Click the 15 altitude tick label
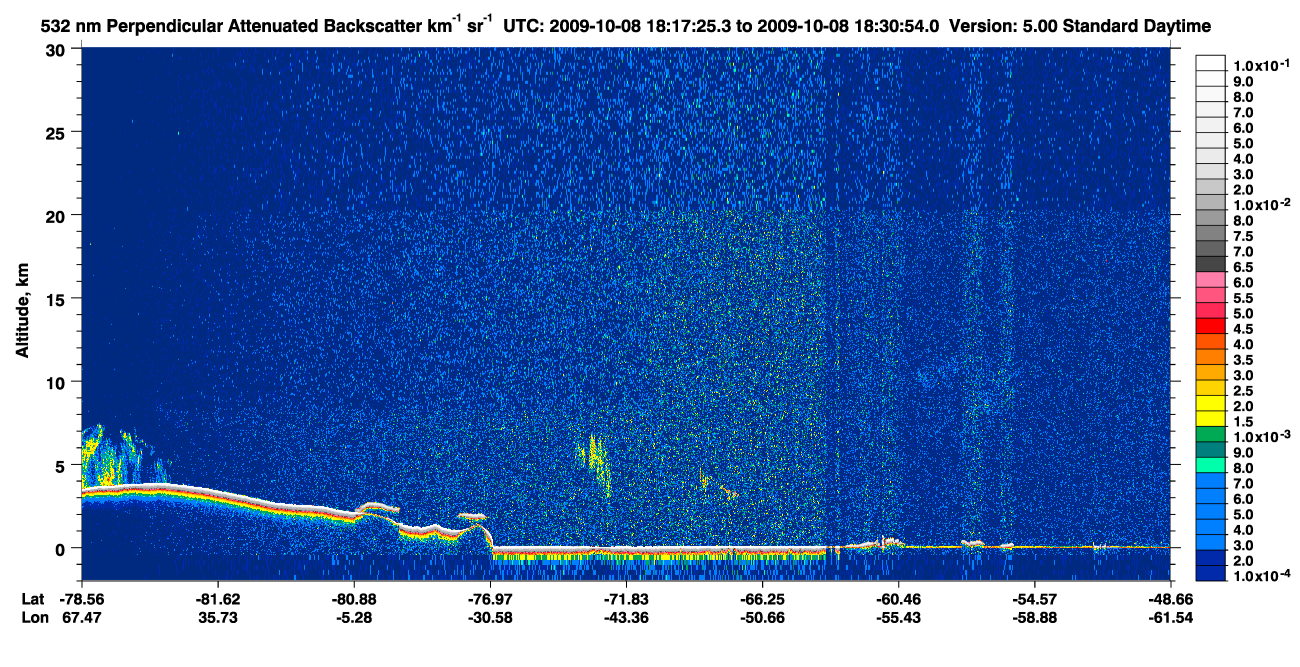Viewport: 1300px width, 667px height. click(x=58, y=298)
